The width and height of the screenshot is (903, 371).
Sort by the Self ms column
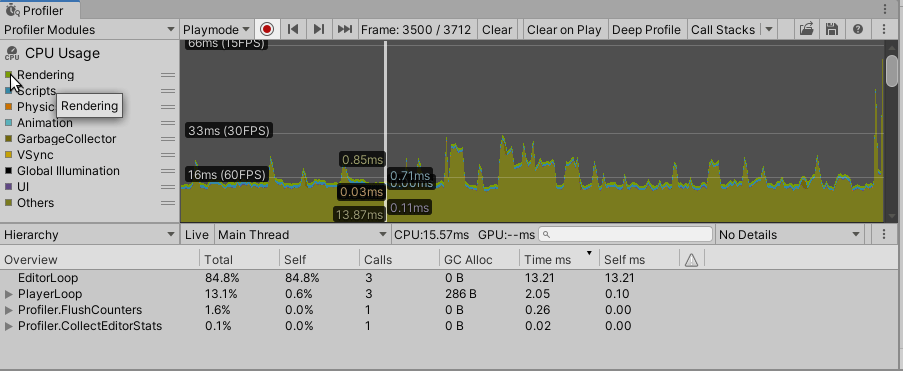tap(640, 260)
